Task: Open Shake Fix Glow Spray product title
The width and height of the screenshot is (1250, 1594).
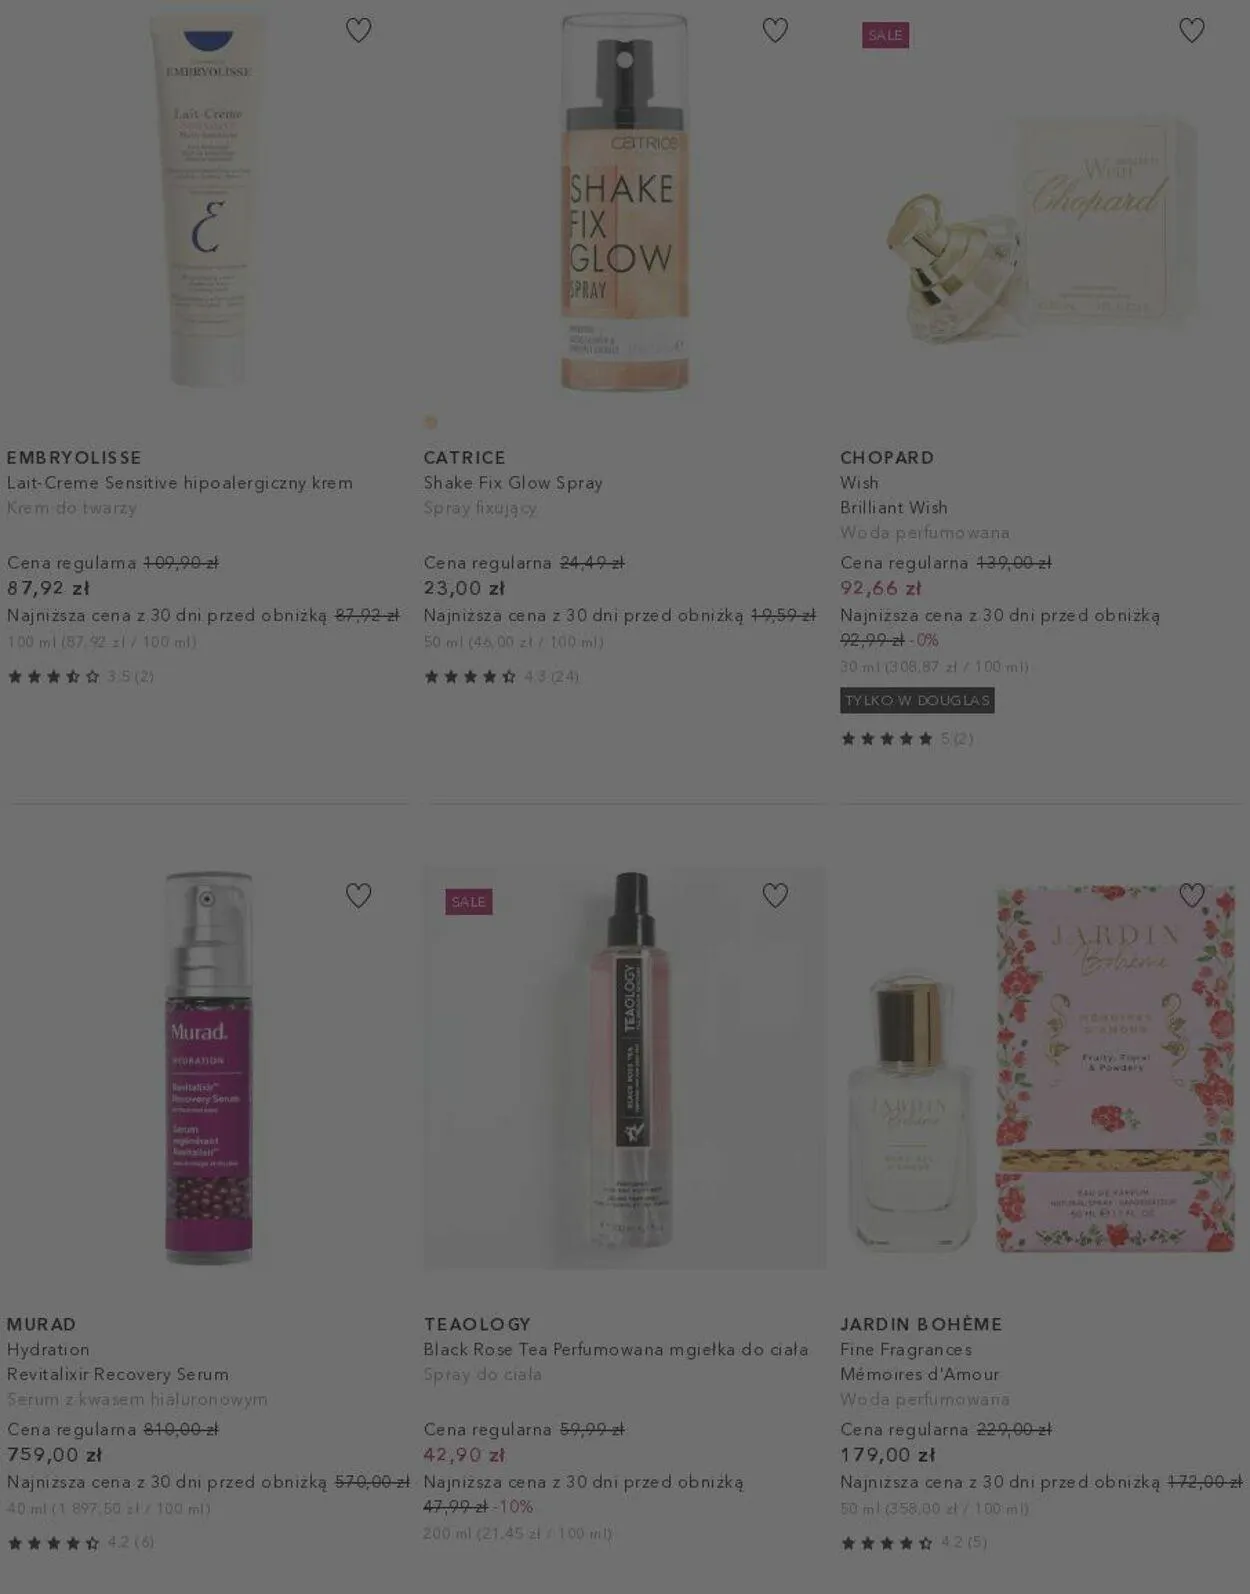Action: click(x=513, y=483)
